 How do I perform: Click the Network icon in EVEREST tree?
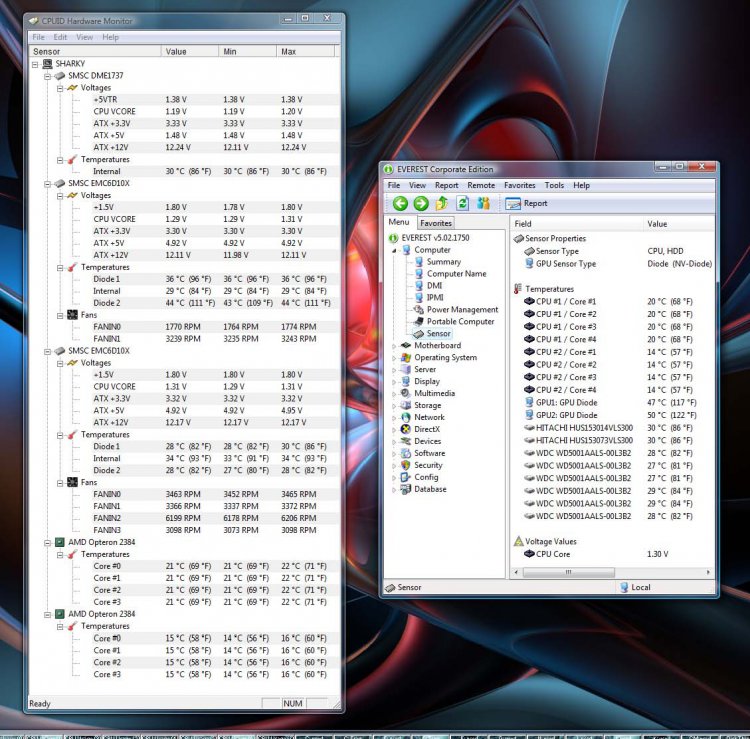click(406, 417)
